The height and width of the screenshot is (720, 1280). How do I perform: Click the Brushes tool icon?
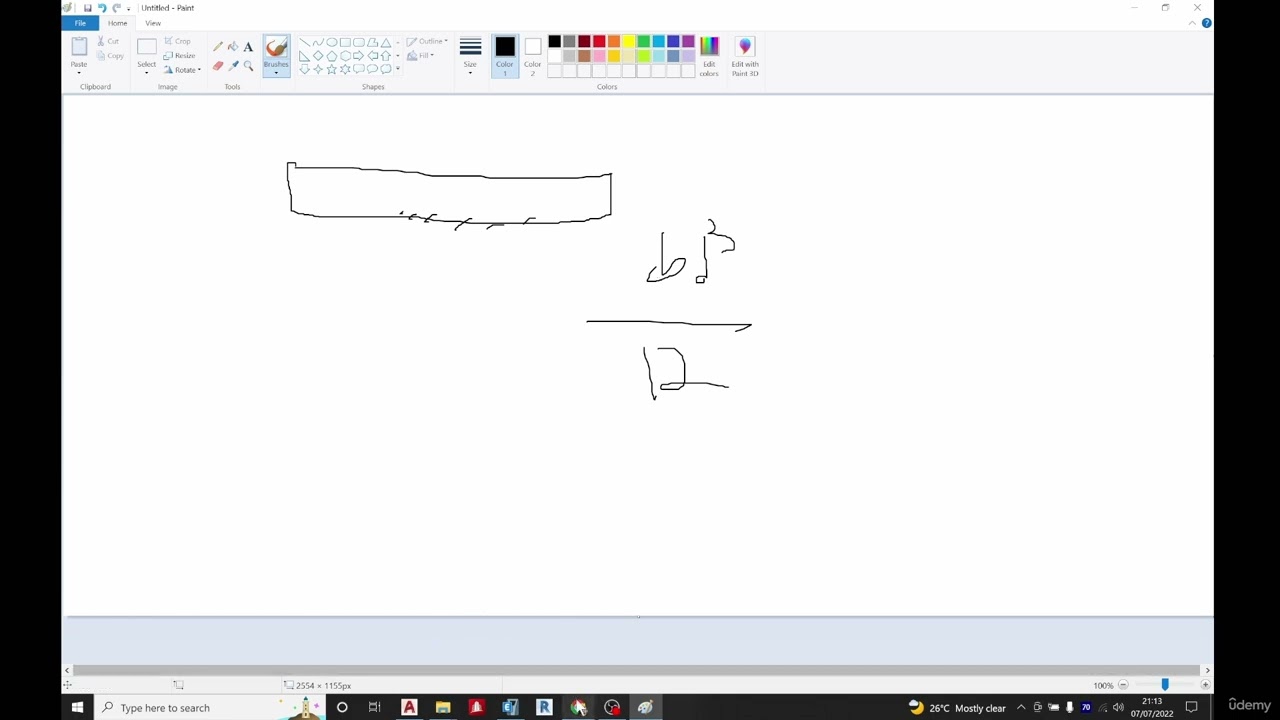(276, 47)
